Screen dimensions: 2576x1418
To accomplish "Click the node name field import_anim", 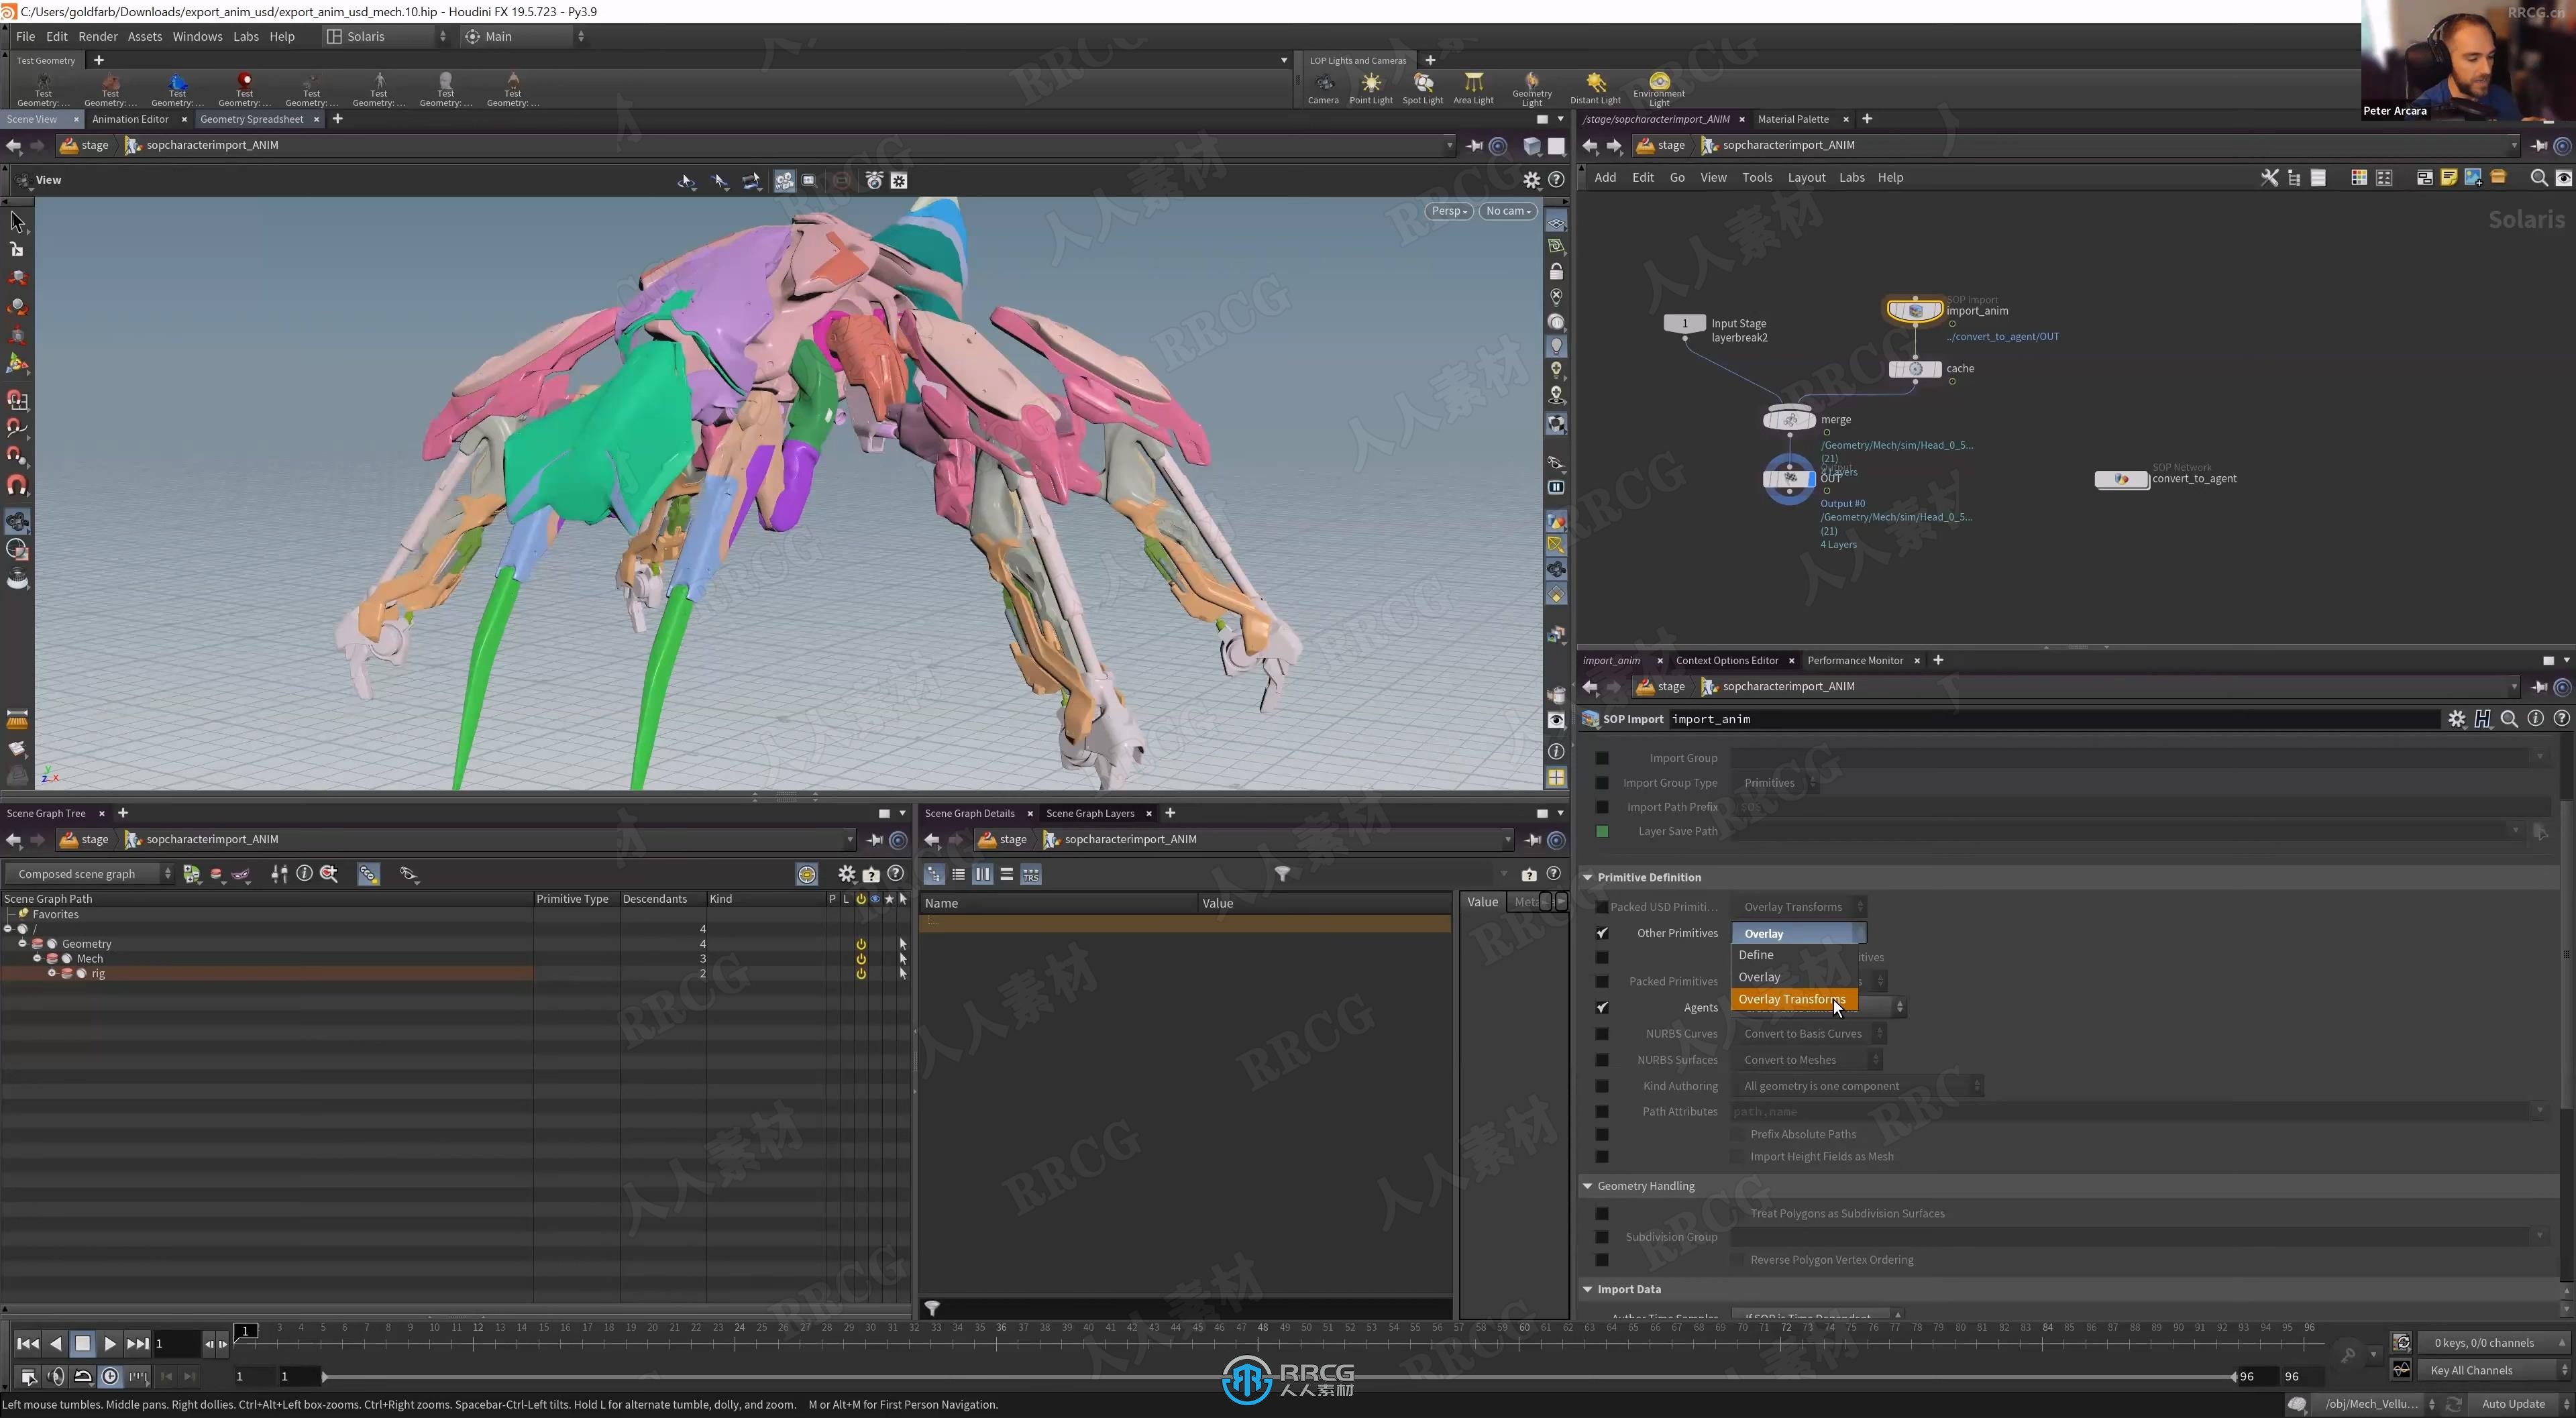I will (2054, 720).
